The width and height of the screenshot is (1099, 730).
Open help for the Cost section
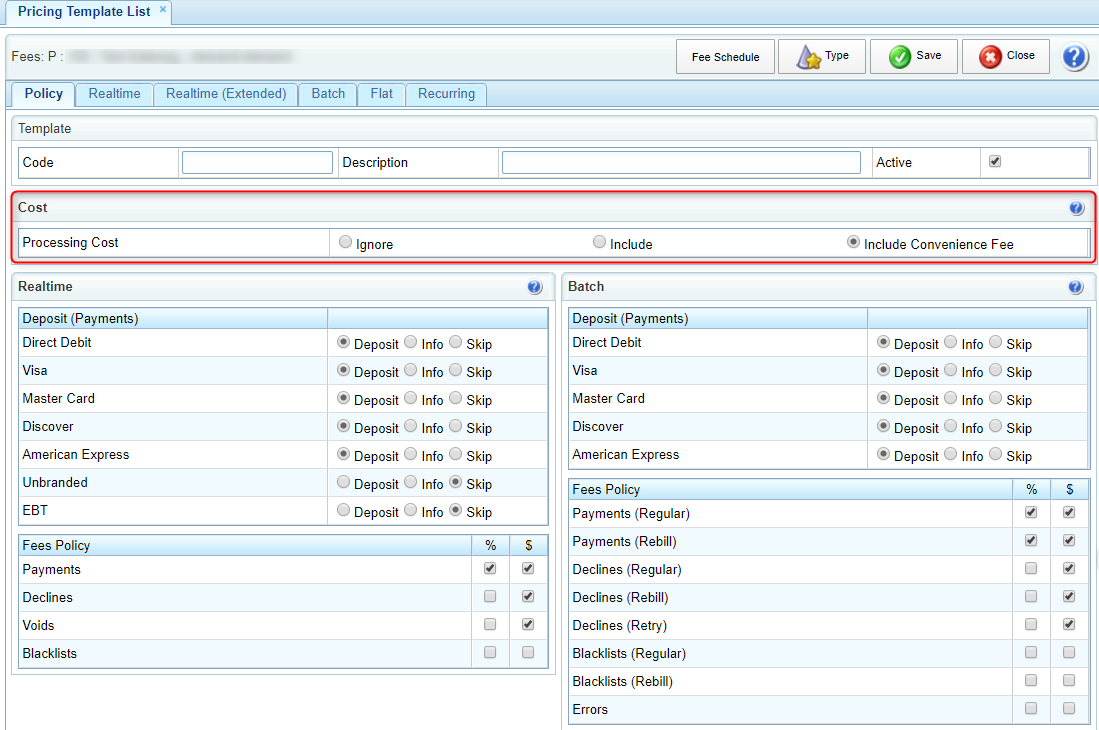coord(1077,208)
